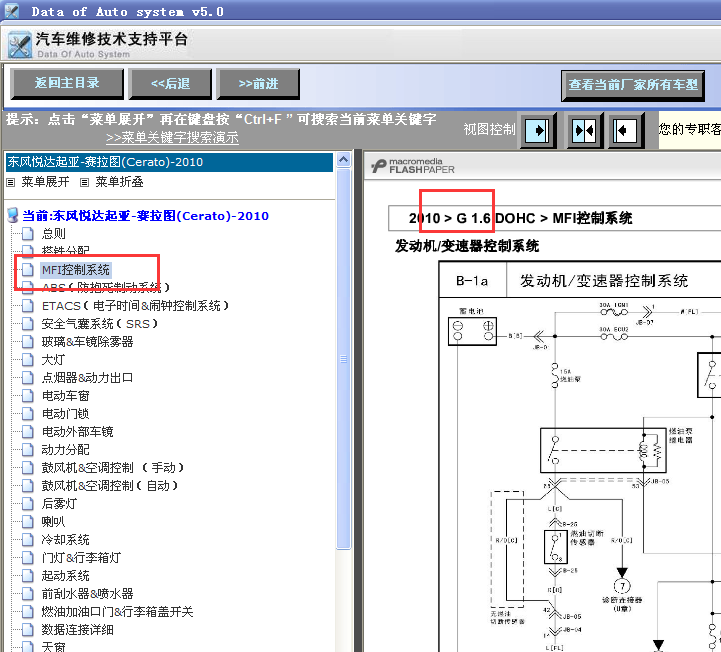Click the page icon beside 冷却系统
Viewport: 721px width, 652px height.
tap(28, 539)
